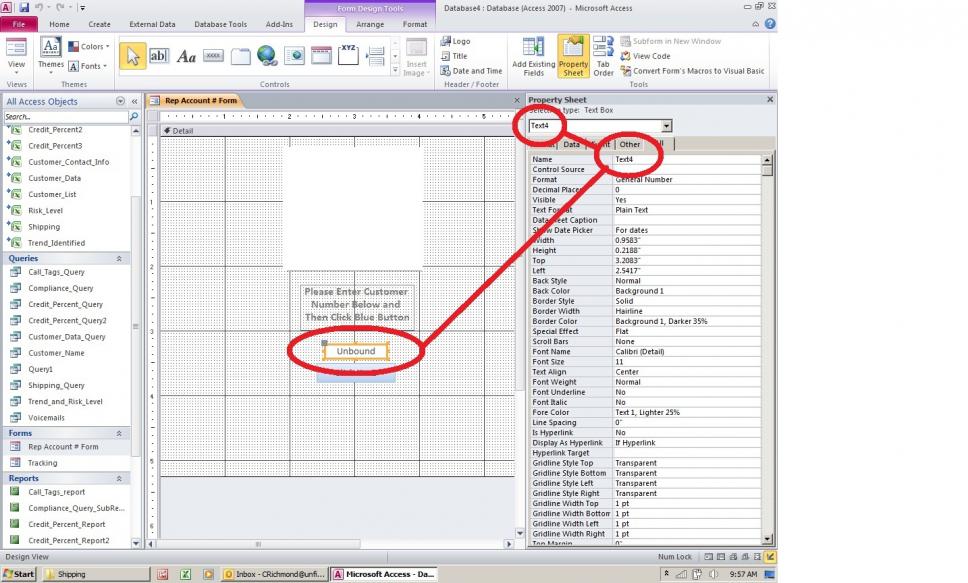Click Add Existing Fields icon

click(x=533, y=57)
